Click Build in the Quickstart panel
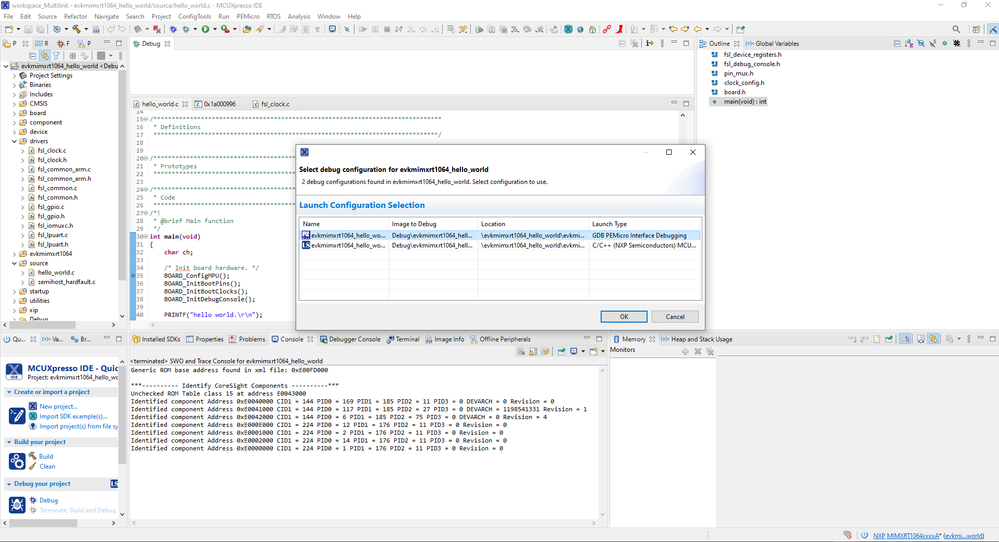The width and height of the screenshot is (999, 542). pos(46,456)
